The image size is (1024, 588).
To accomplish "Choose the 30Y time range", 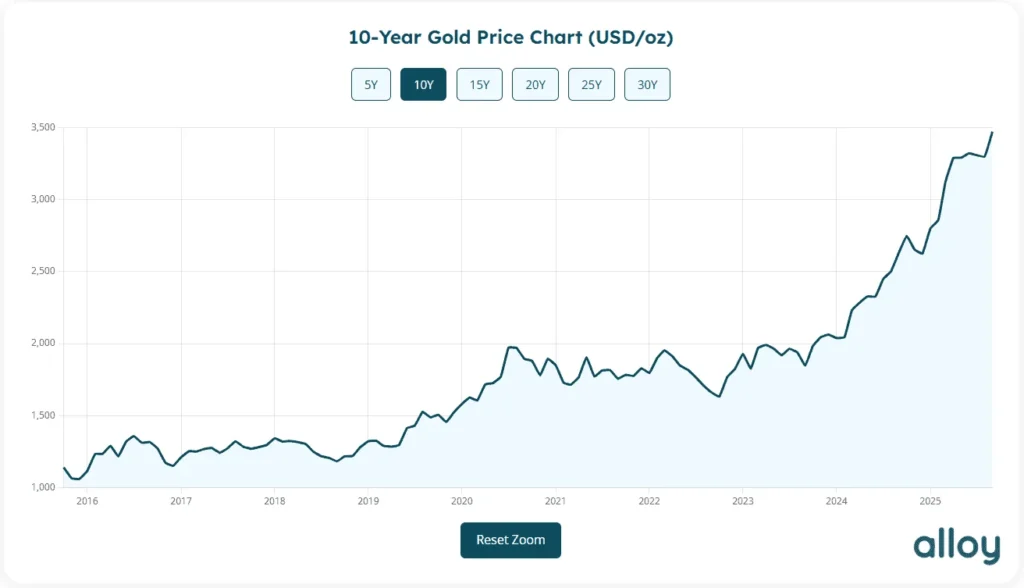I will 647,85.
